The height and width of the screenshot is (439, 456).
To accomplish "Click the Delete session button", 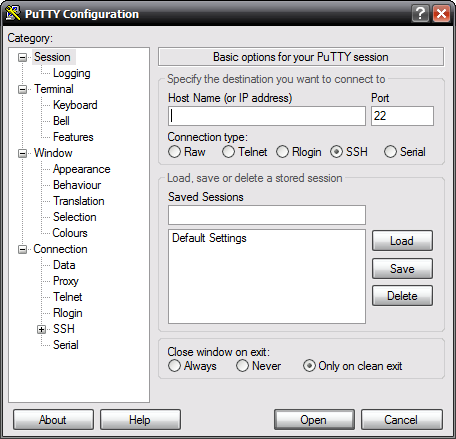I will coord(402,296).
